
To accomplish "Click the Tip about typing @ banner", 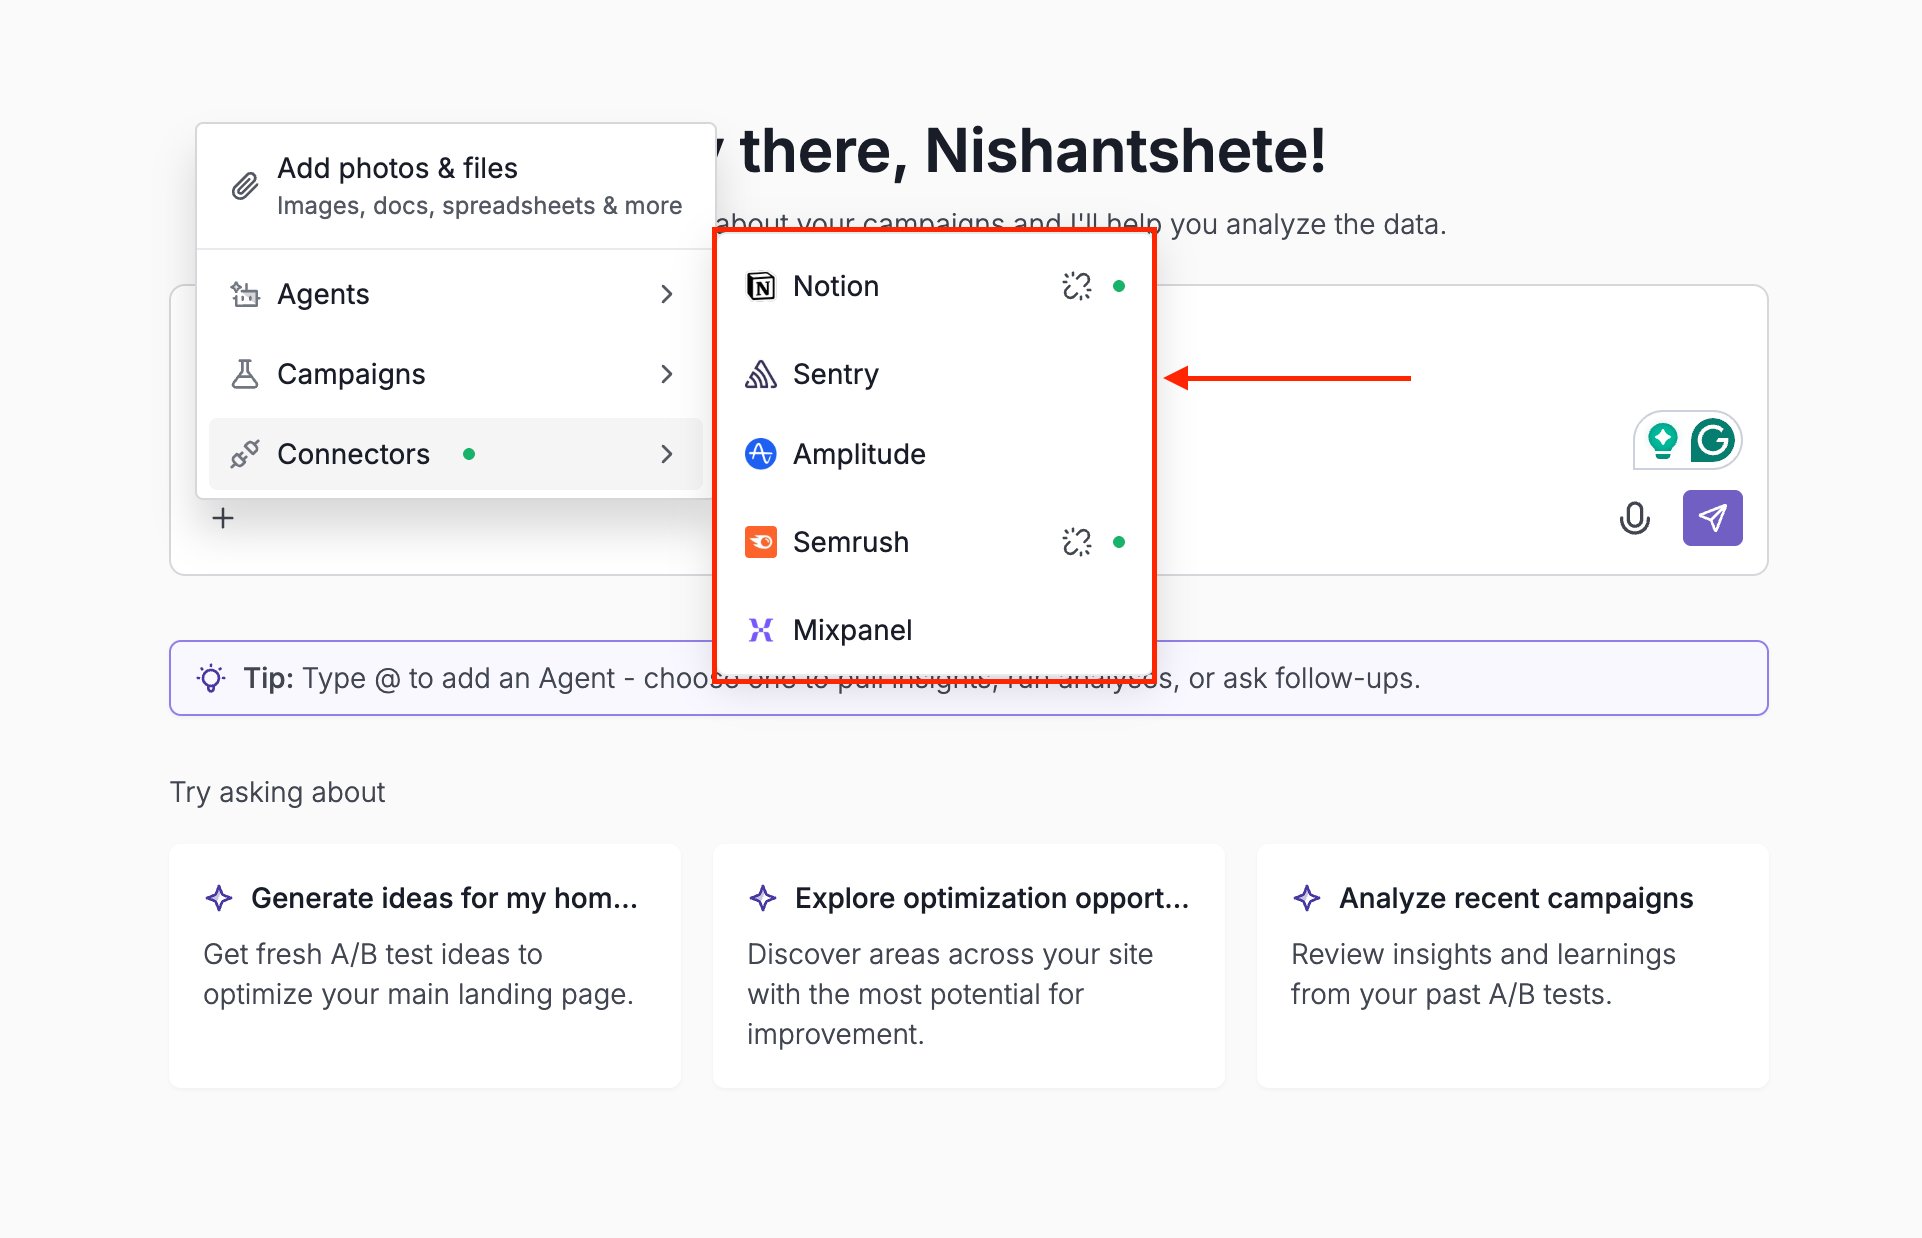I will pyautogui.click(x=969, y=678).
